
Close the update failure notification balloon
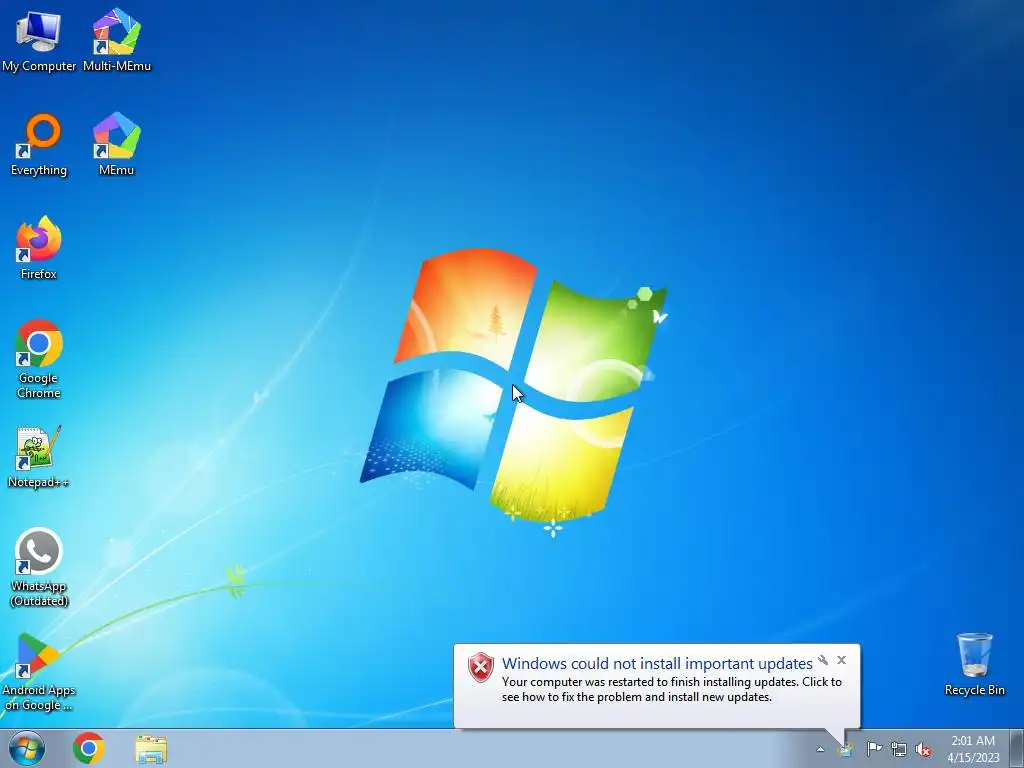tap(841, 660)
